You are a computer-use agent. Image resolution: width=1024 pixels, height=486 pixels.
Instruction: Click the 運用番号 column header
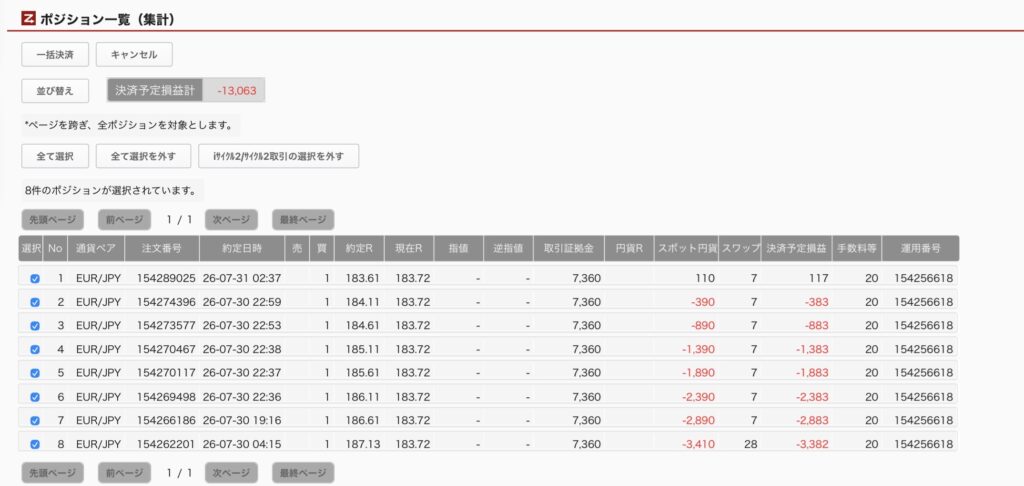(x=921, y=248)
